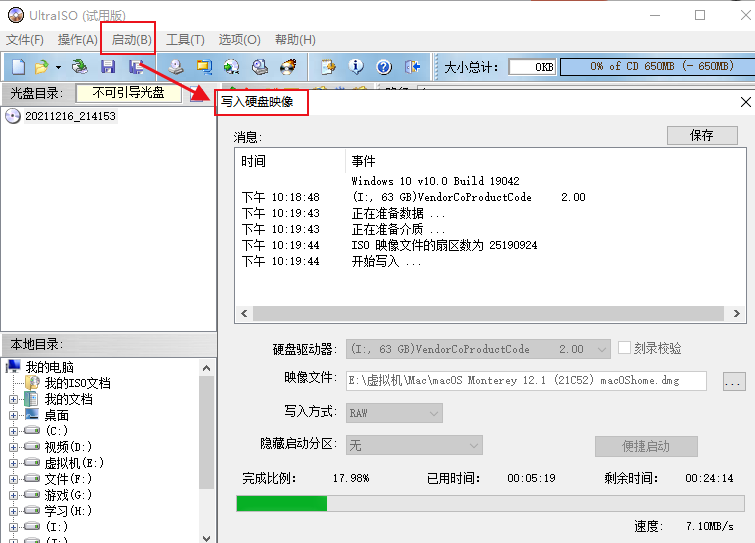Click the local tree scroll-down arrow
The width and height of the screenshot is (755, 543).
207,538
